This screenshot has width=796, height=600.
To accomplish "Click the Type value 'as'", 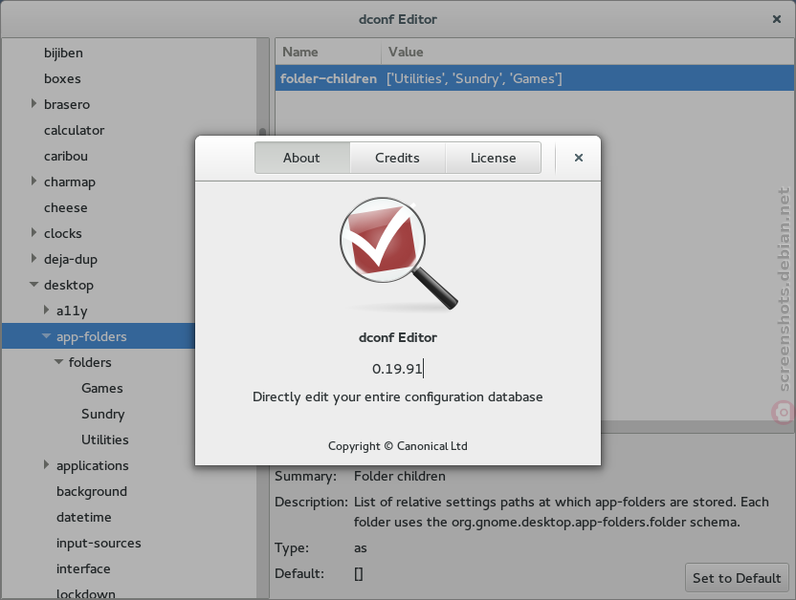I will click(360, 548).
